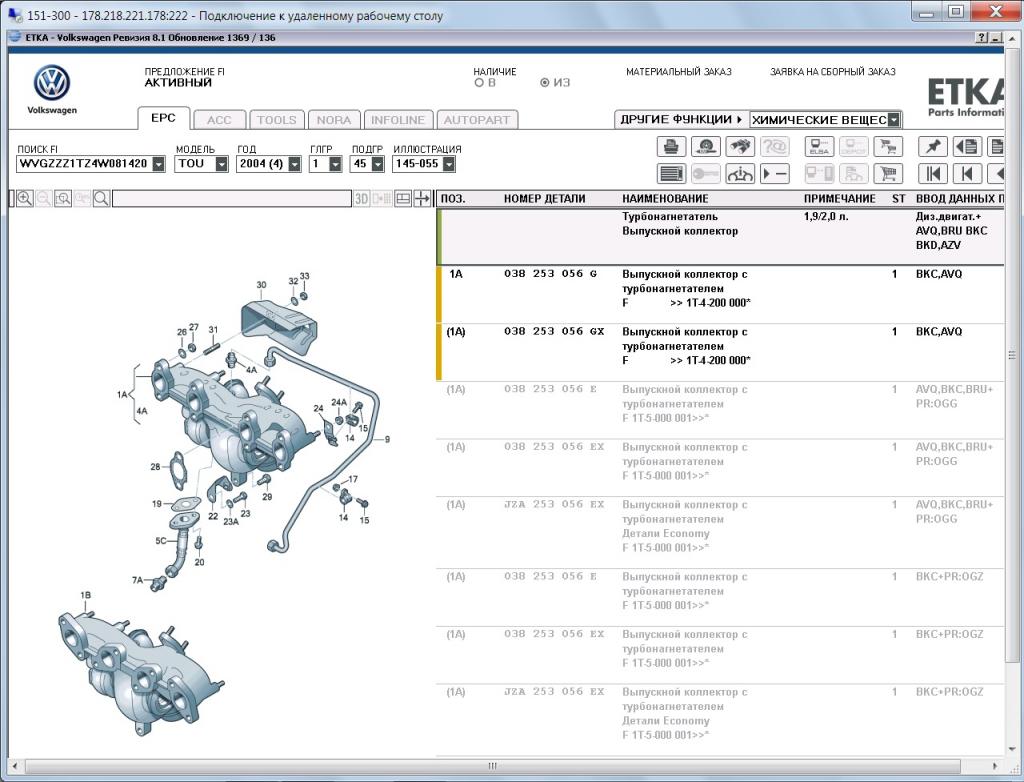Viewport: 1024px width, 782px height.
Task: Click the arrow-to-right panel expand icon
Action: 423,199
